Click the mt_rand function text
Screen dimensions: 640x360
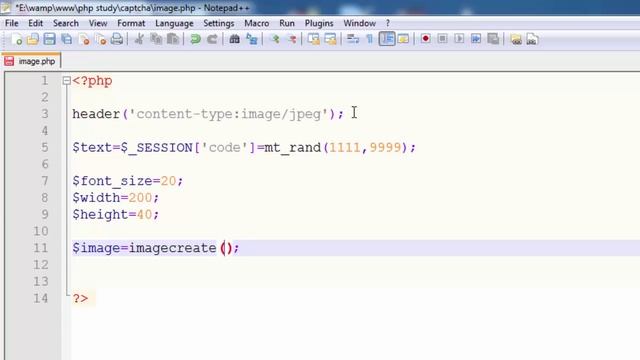coord(293,147)
